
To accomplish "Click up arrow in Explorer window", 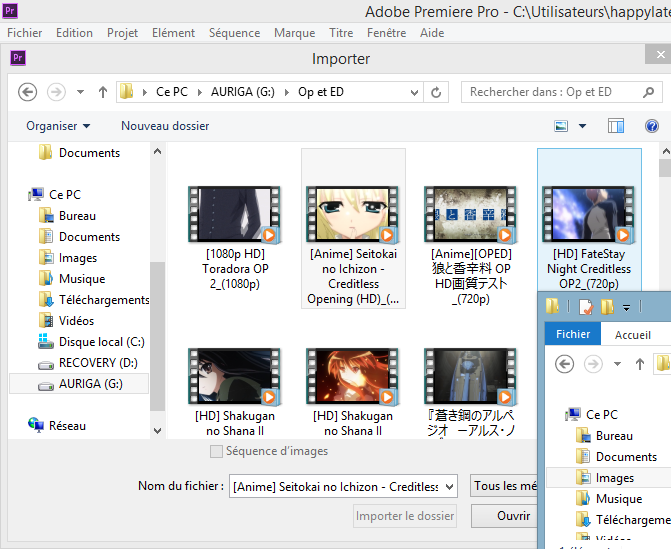I will click(x=640, y=364).
